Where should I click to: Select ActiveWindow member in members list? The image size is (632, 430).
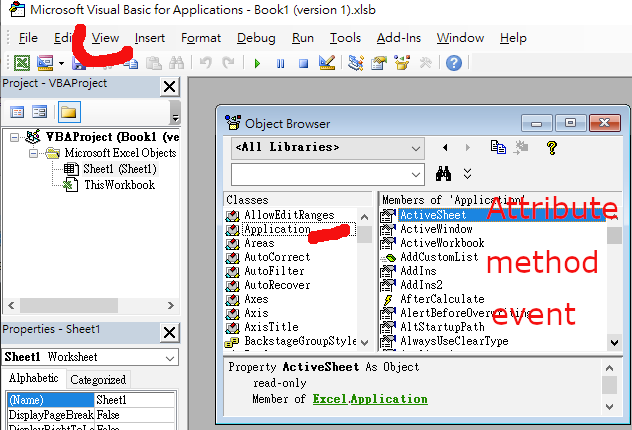point(436,229)
